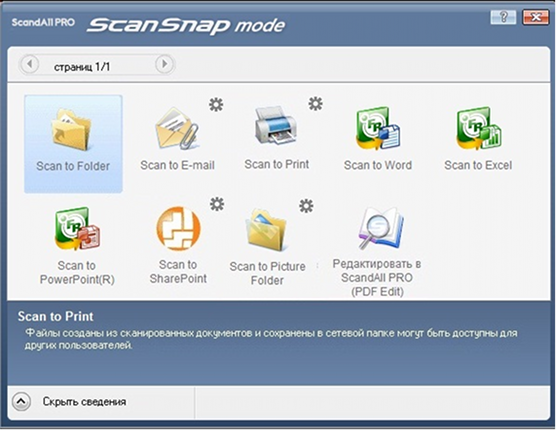Viewport: 556px width, 430px height.
Task: Open settings gear for Scan to Picture Folder
Action: (306, 206)
